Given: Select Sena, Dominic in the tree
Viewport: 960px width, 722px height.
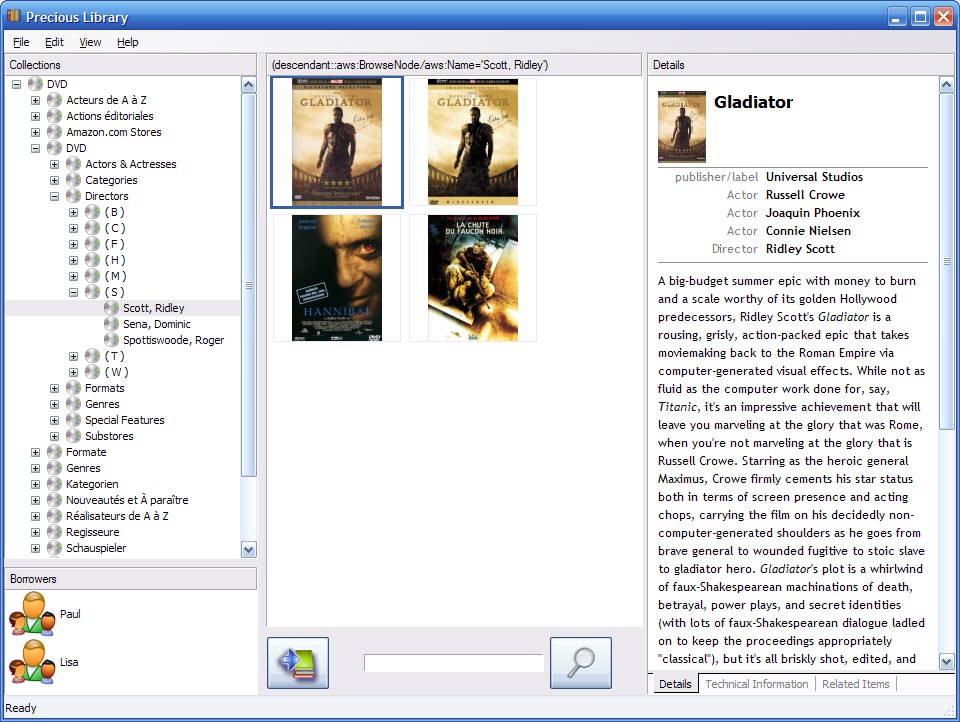Looking at the screenshot, I should point(157,323).
